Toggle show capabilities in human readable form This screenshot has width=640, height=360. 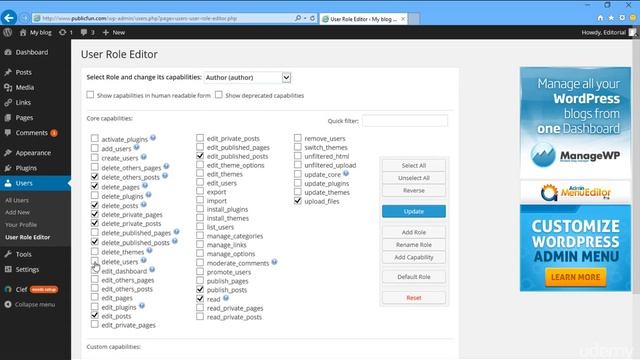click(90, 95)
